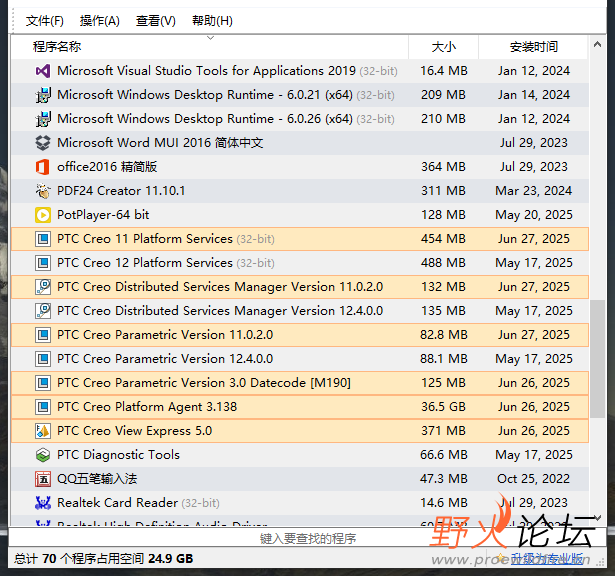615x576 pixels.
Task: Select Microsoft Visual Studio Tools for Applications 2019
Action: tap(300, 71)
